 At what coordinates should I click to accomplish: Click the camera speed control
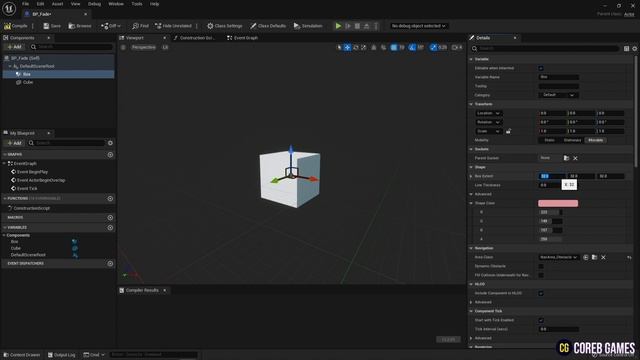coord(457,47)
